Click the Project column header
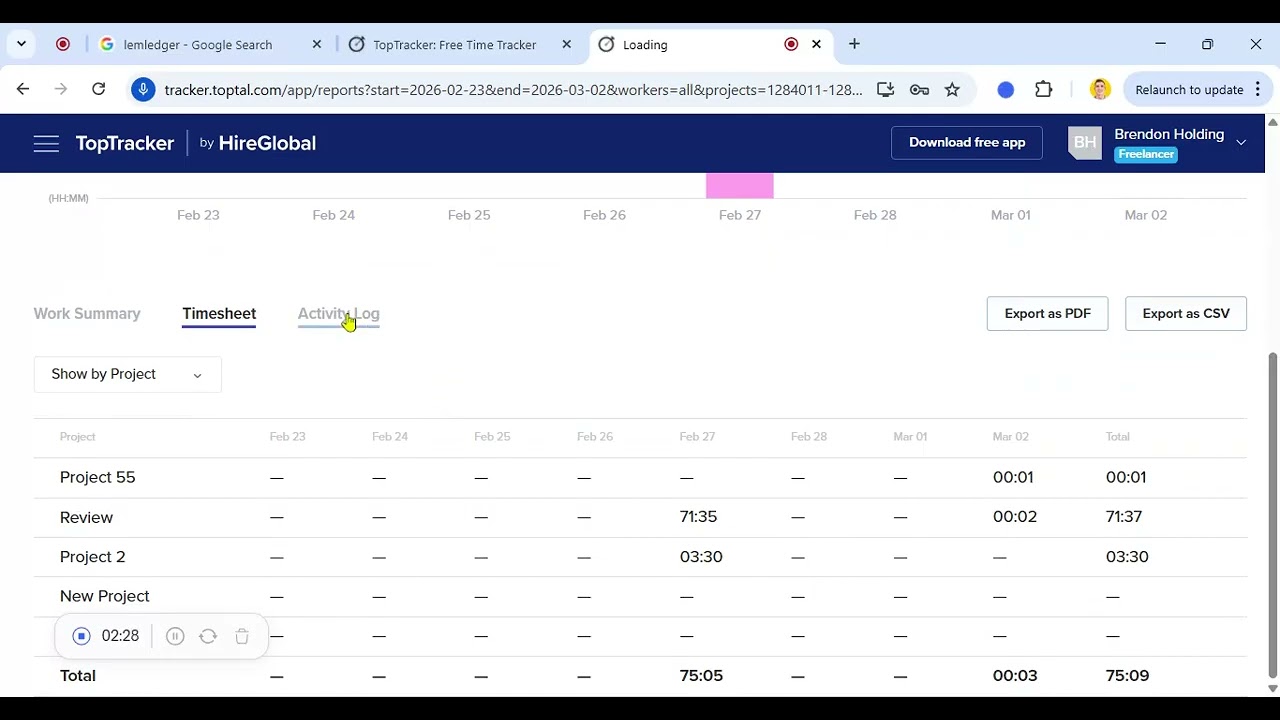Image resolution: width=1280 pixels, height=720 pixels. (77, 437)
